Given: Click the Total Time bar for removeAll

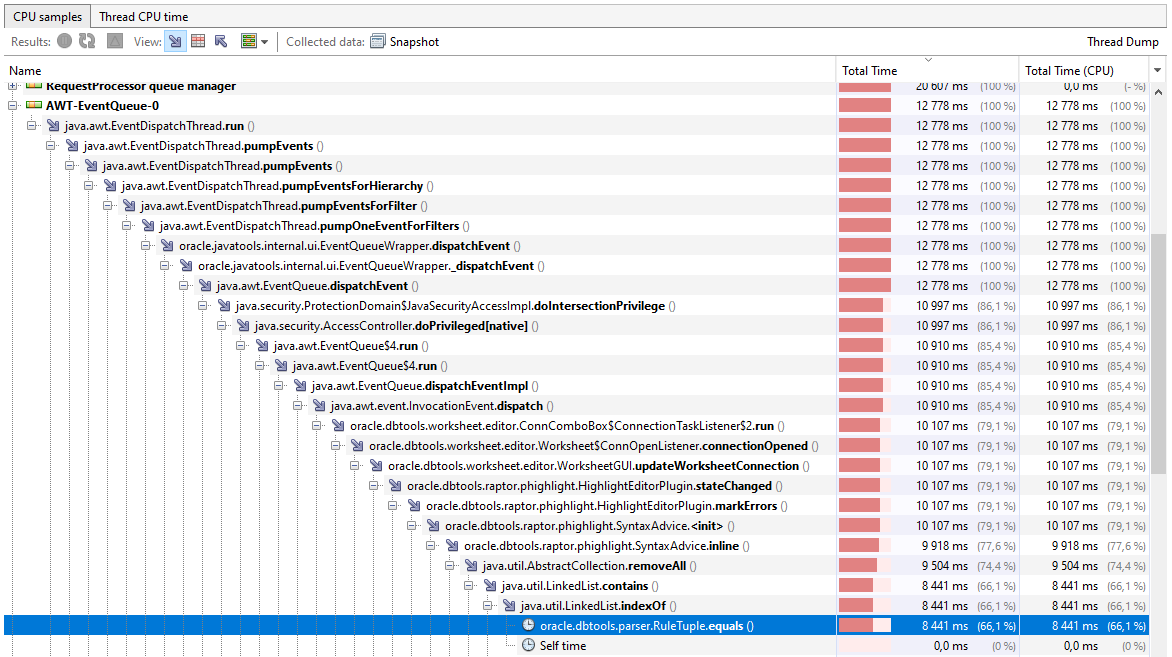Looking at the screenshot, I should click(x=865, y=566).
